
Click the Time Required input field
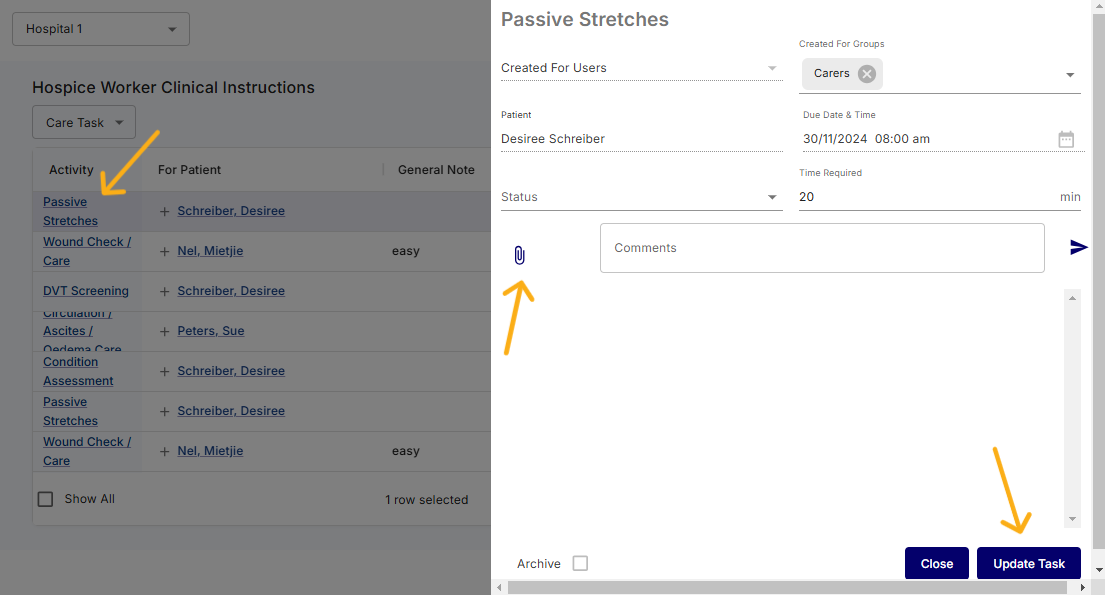(925, 197)
